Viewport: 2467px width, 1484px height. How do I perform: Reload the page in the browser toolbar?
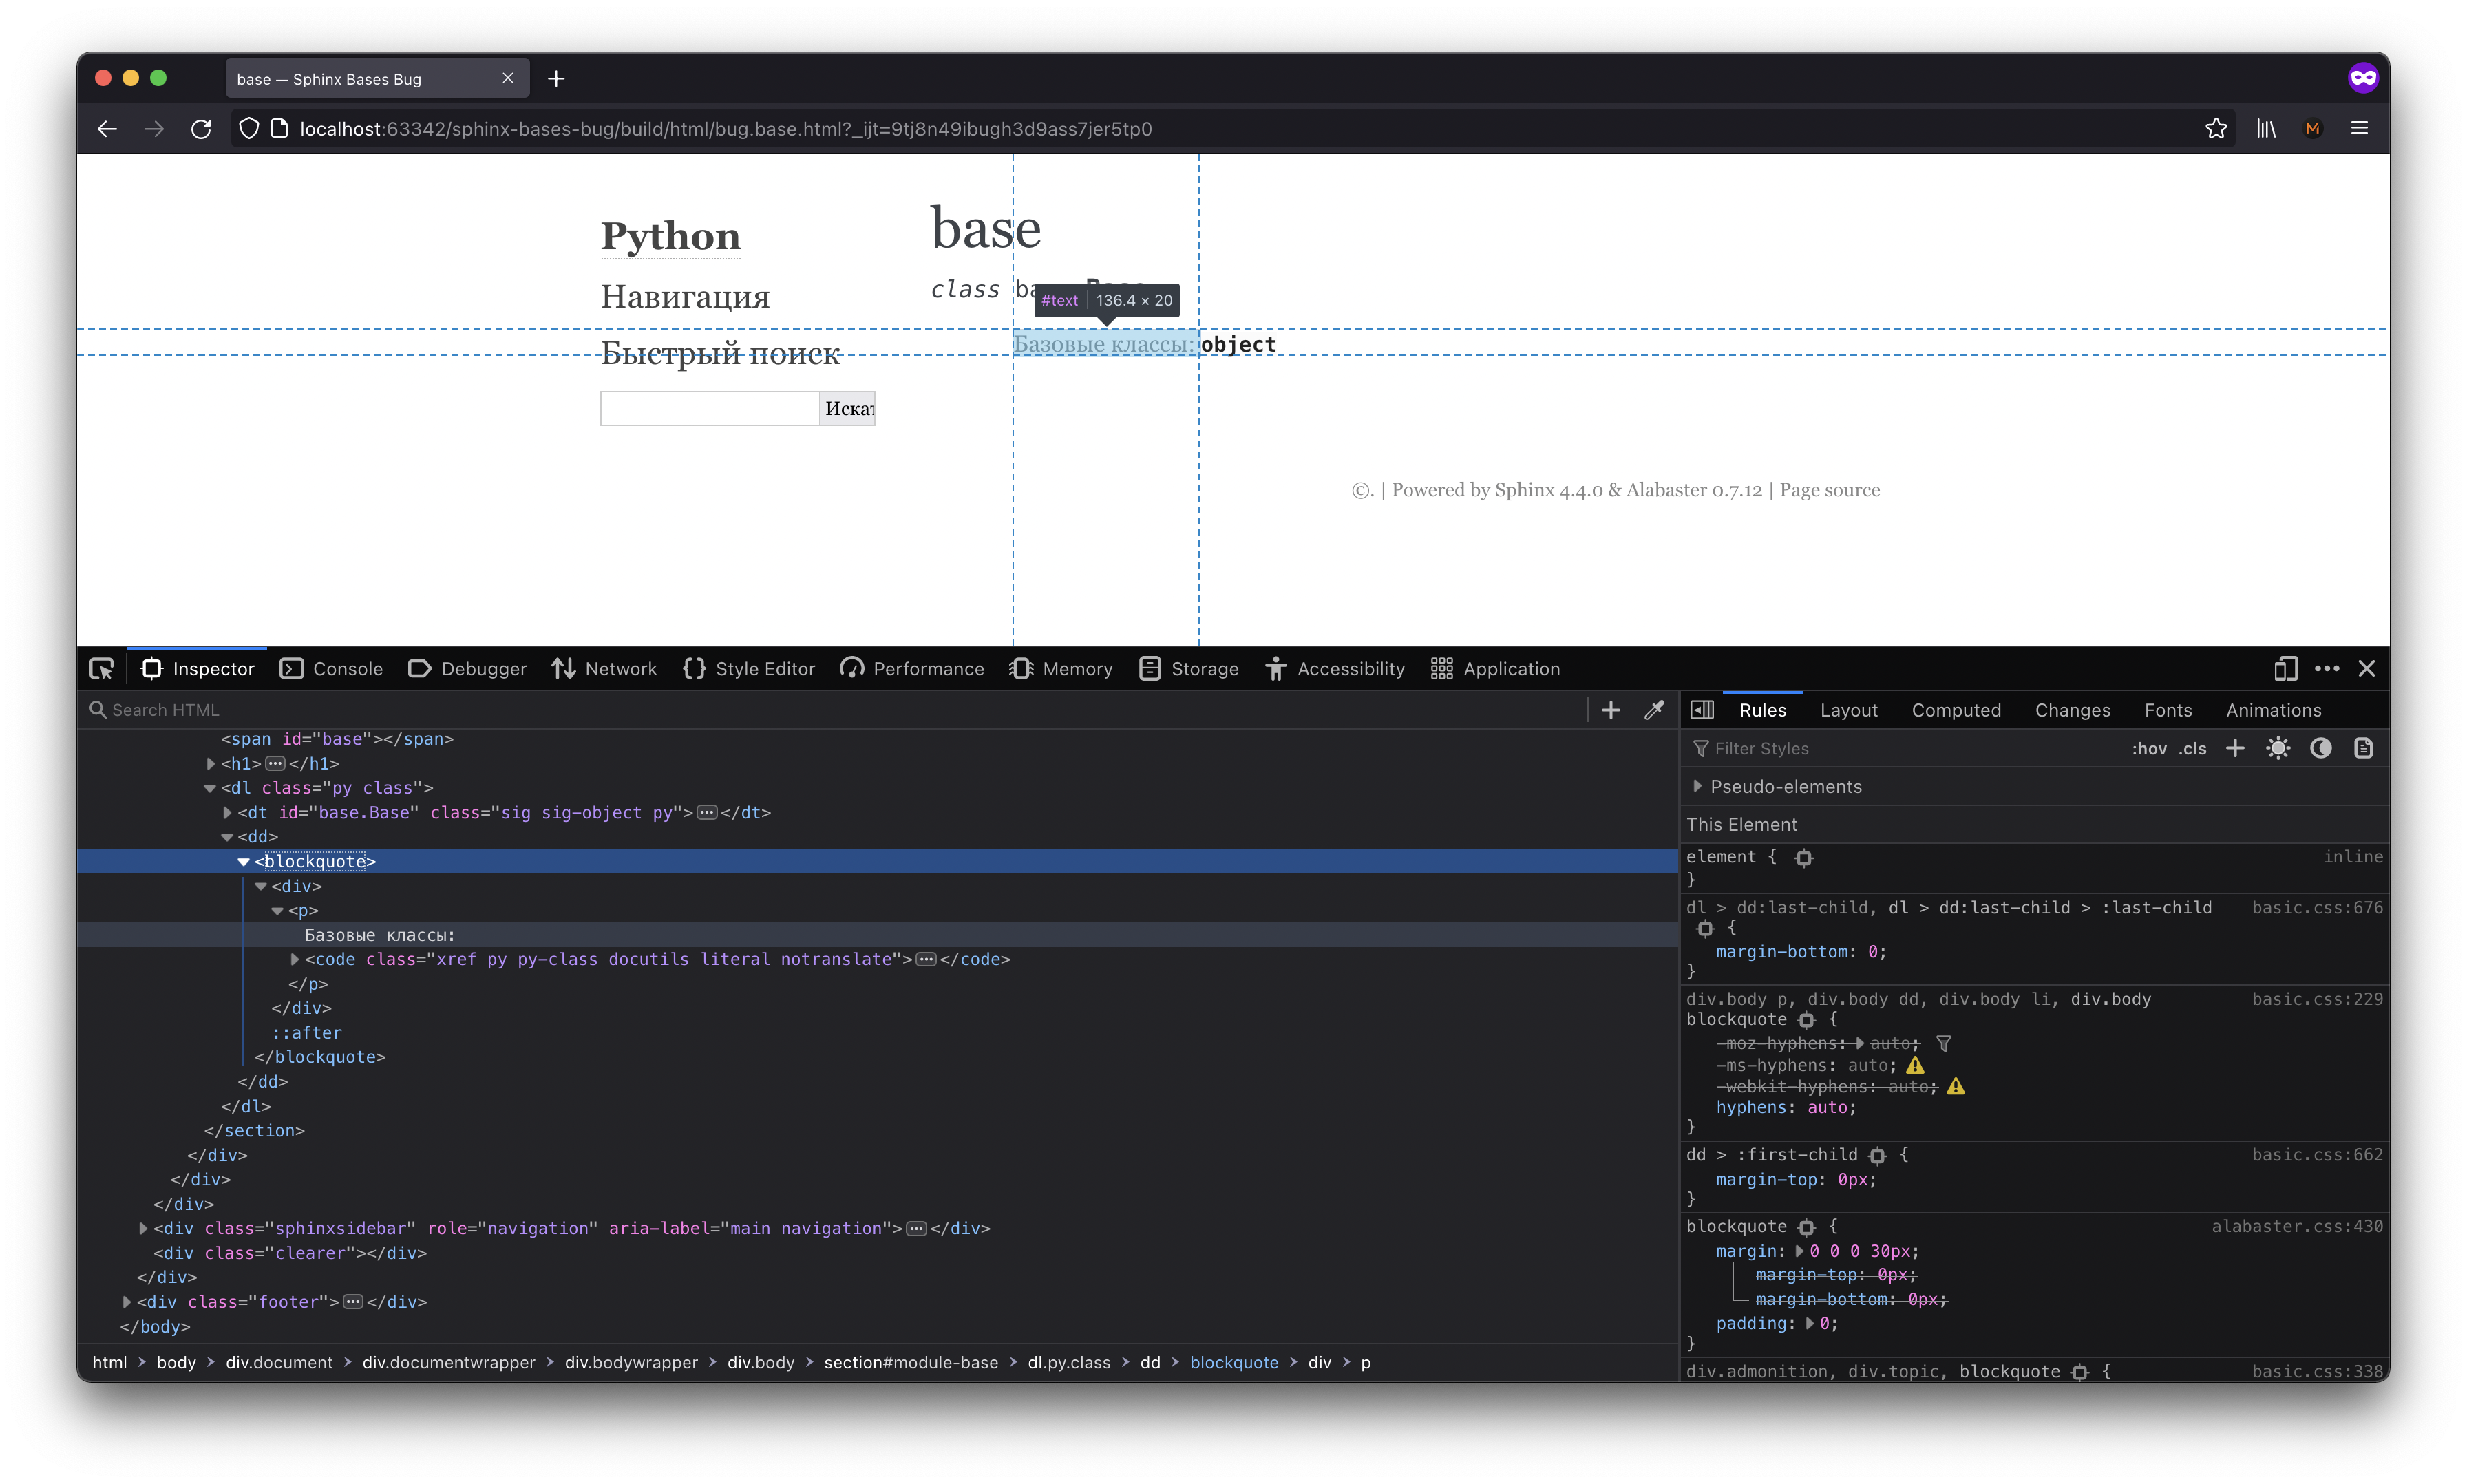coord(201,129)
